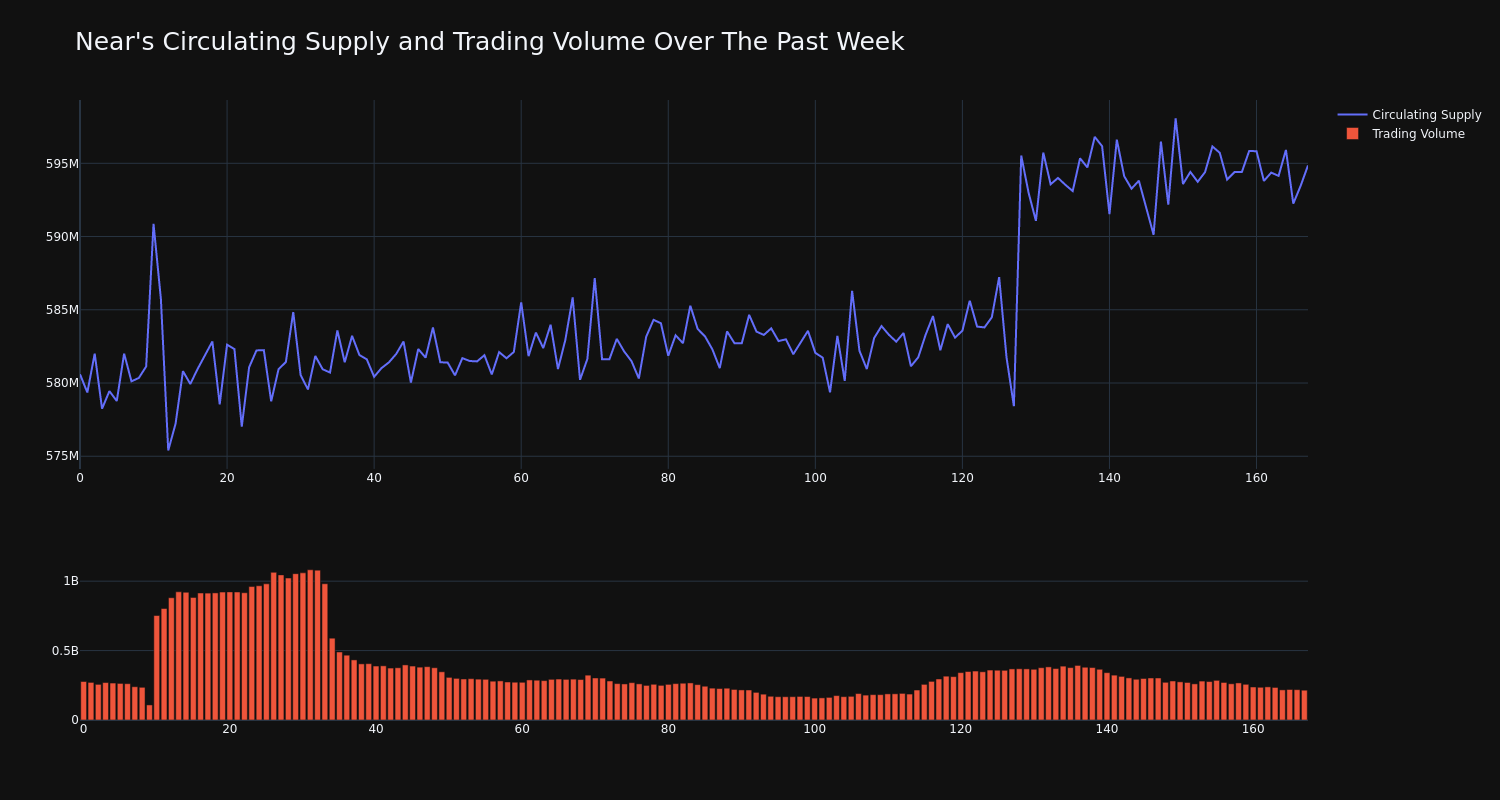Click the 580M y-axis label
The width and height of the screenshot is (1500, 800).
(x=62, y=383)
